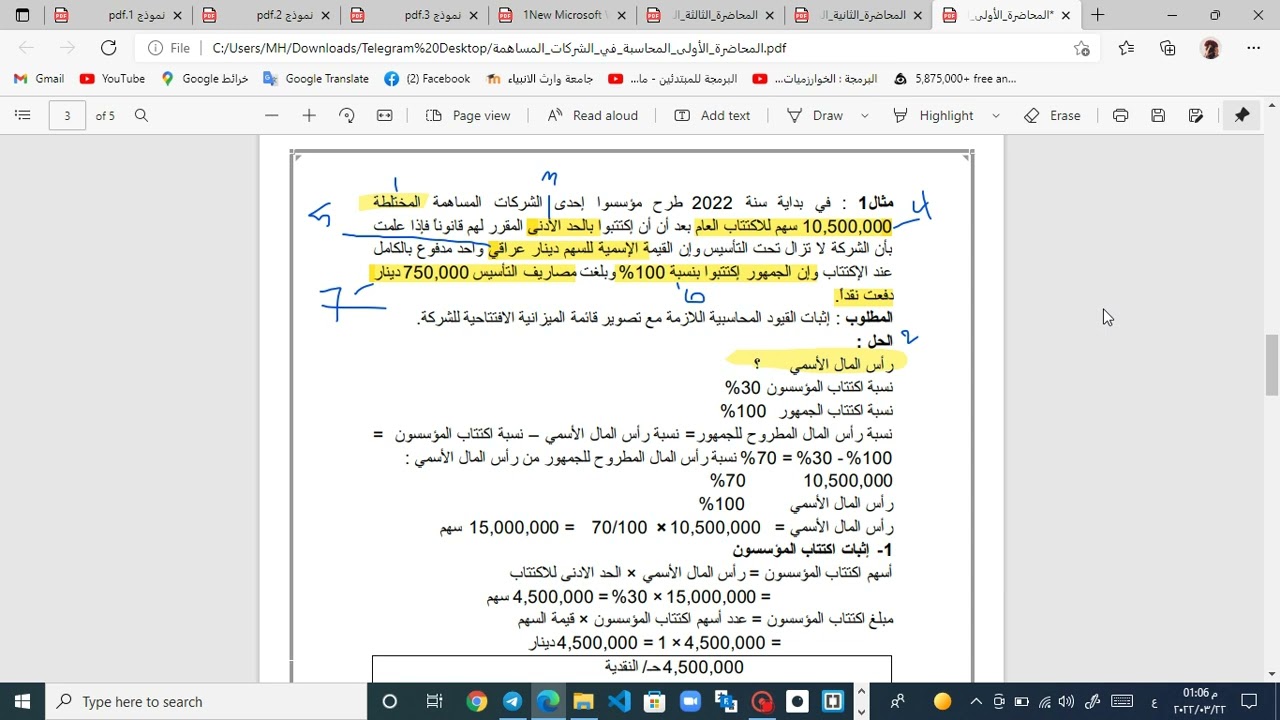The height and width of the screenshot is (720, 1280).
Task: Switch to the نموذج 1.pdf tab
Action: click(x=116, y=15)
